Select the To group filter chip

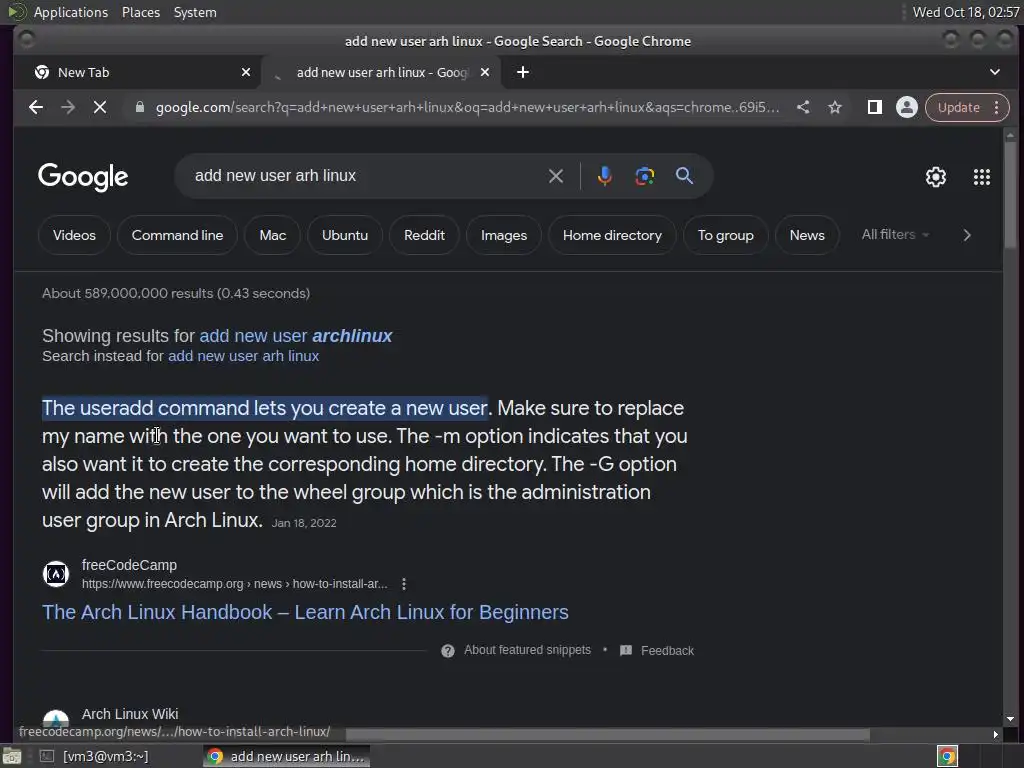[726, 235]
